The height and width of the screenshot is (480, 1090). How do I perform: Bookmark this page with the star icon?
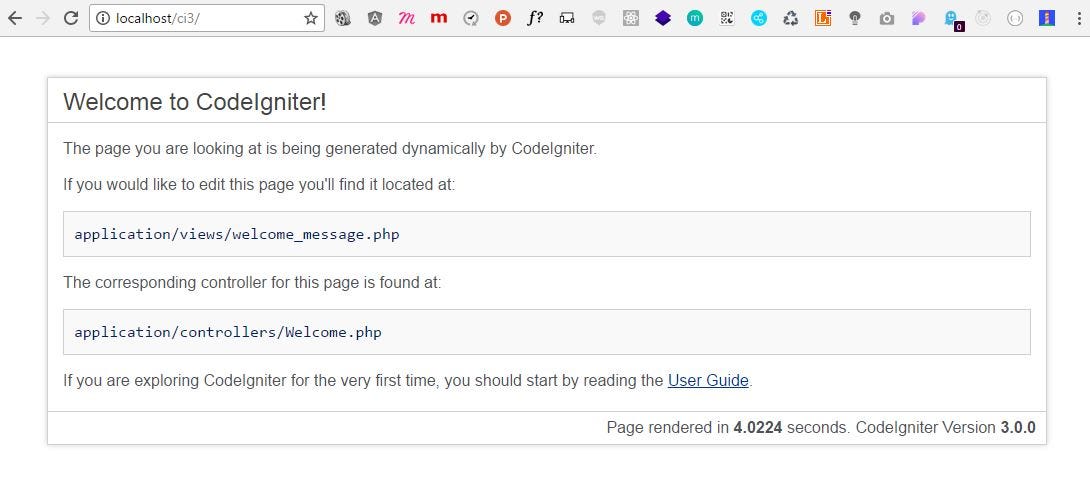coord(310,19)
